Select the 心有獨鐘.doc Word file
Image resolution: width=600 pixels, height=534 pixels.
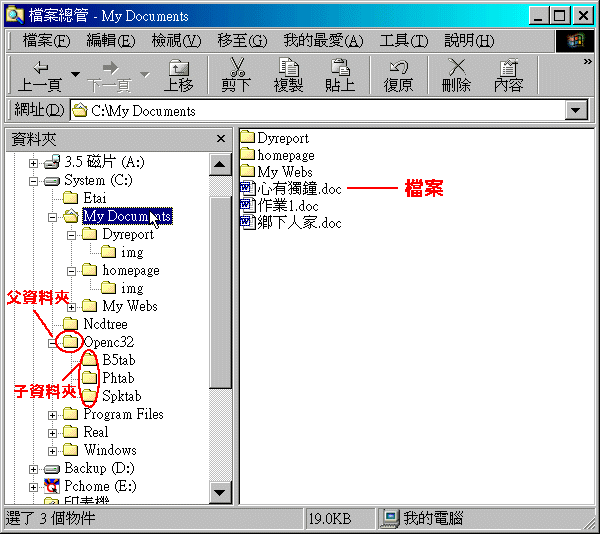pyautogui.click(x=291, y=189)
